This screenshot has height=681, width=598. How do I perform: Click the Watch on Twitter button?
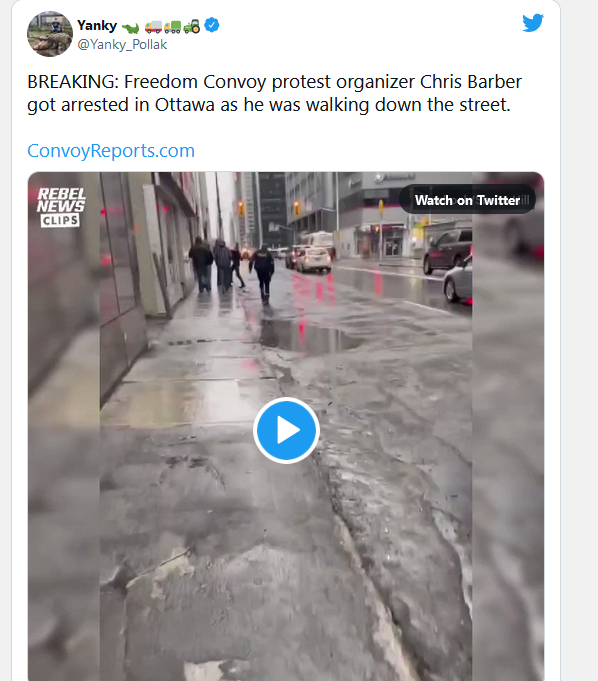(467, 200)
